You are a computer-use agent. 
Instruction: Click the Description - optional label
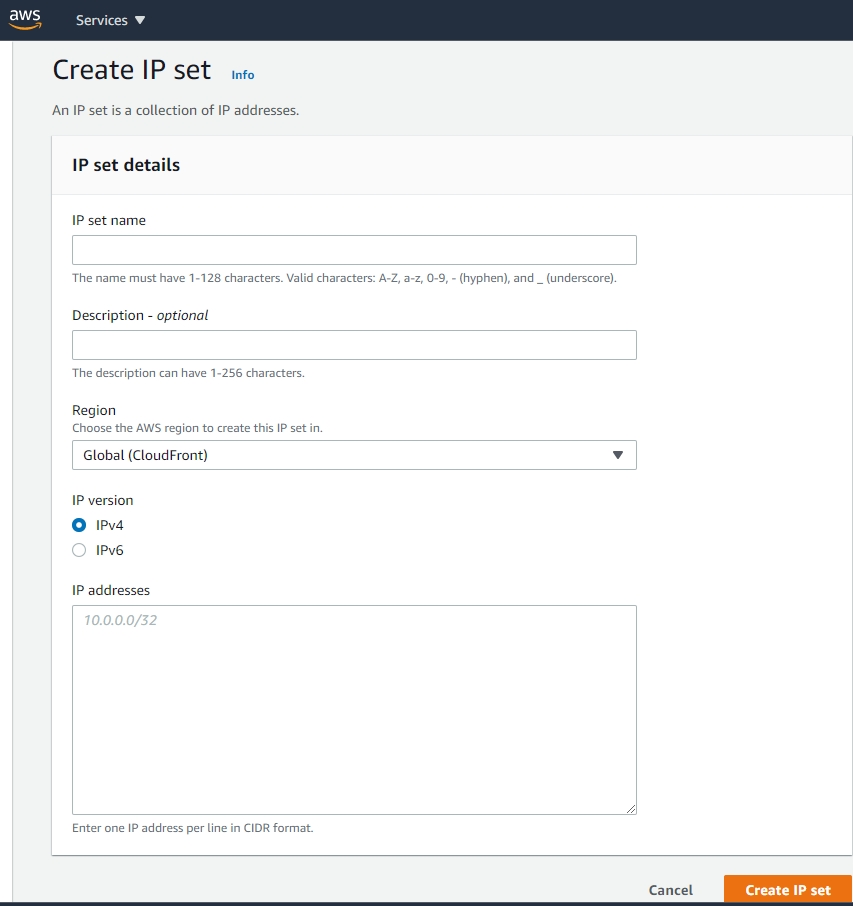tap(140, 315)
